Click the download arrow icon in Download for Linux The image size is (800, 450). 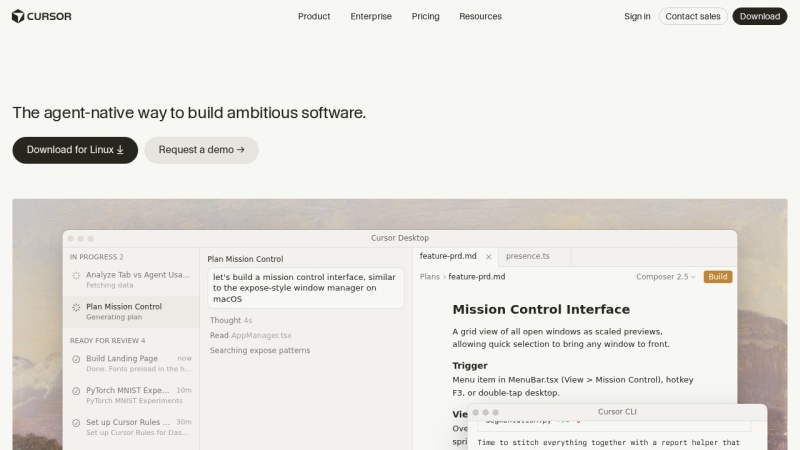coord(120,150)
